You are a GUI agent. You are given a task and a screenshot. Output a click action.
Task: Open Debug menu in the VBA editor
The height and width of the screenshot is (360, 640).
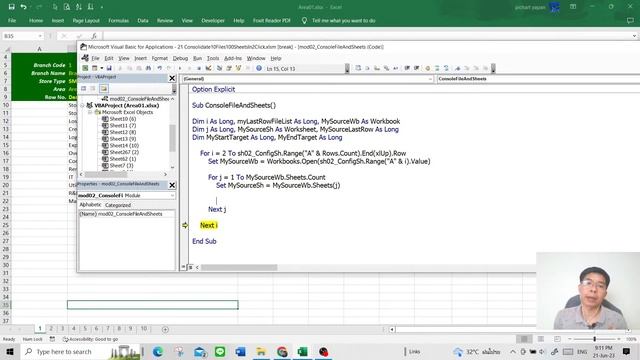pyautogui.click(x=180, y=58)
